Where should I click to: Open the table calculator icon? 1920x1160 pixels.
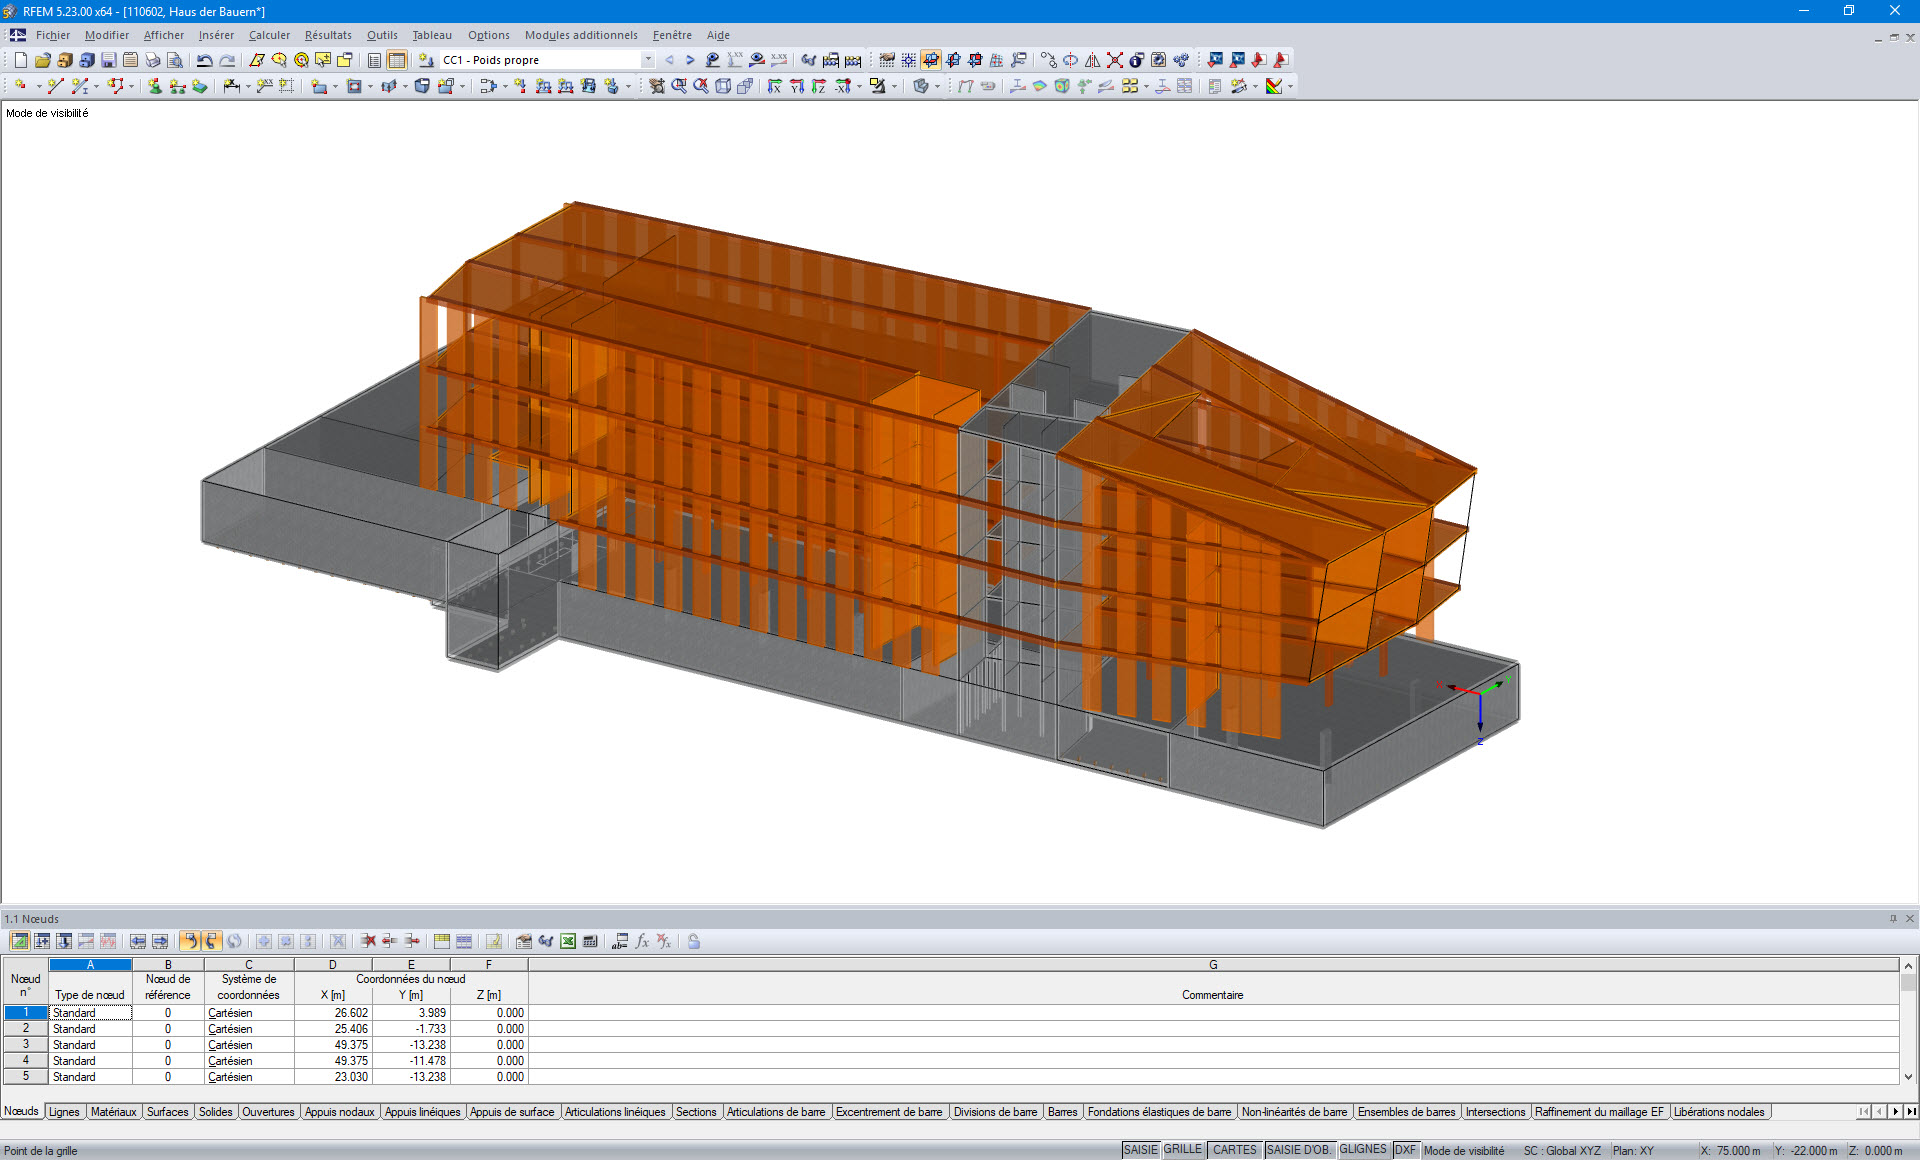tap(591, 941)
